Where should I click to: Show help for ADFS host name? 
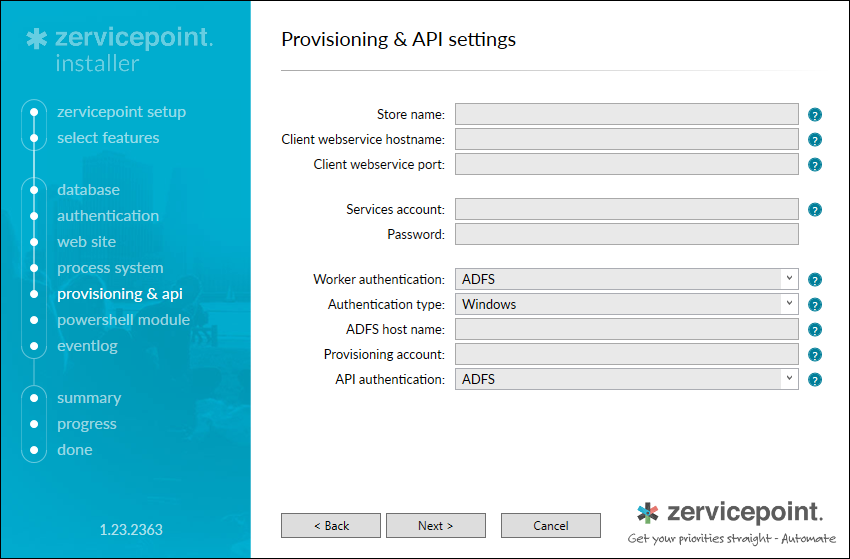coord(815,330)
